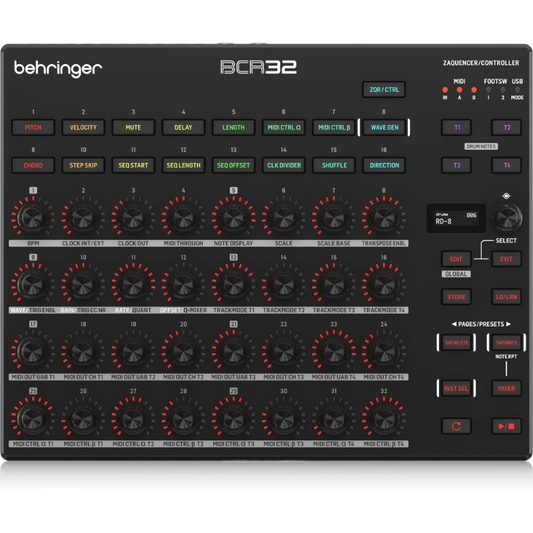Click the STORE button
The height and width of the screenshot is (533, 533).
pyautogui.click(x=456, y=297)
